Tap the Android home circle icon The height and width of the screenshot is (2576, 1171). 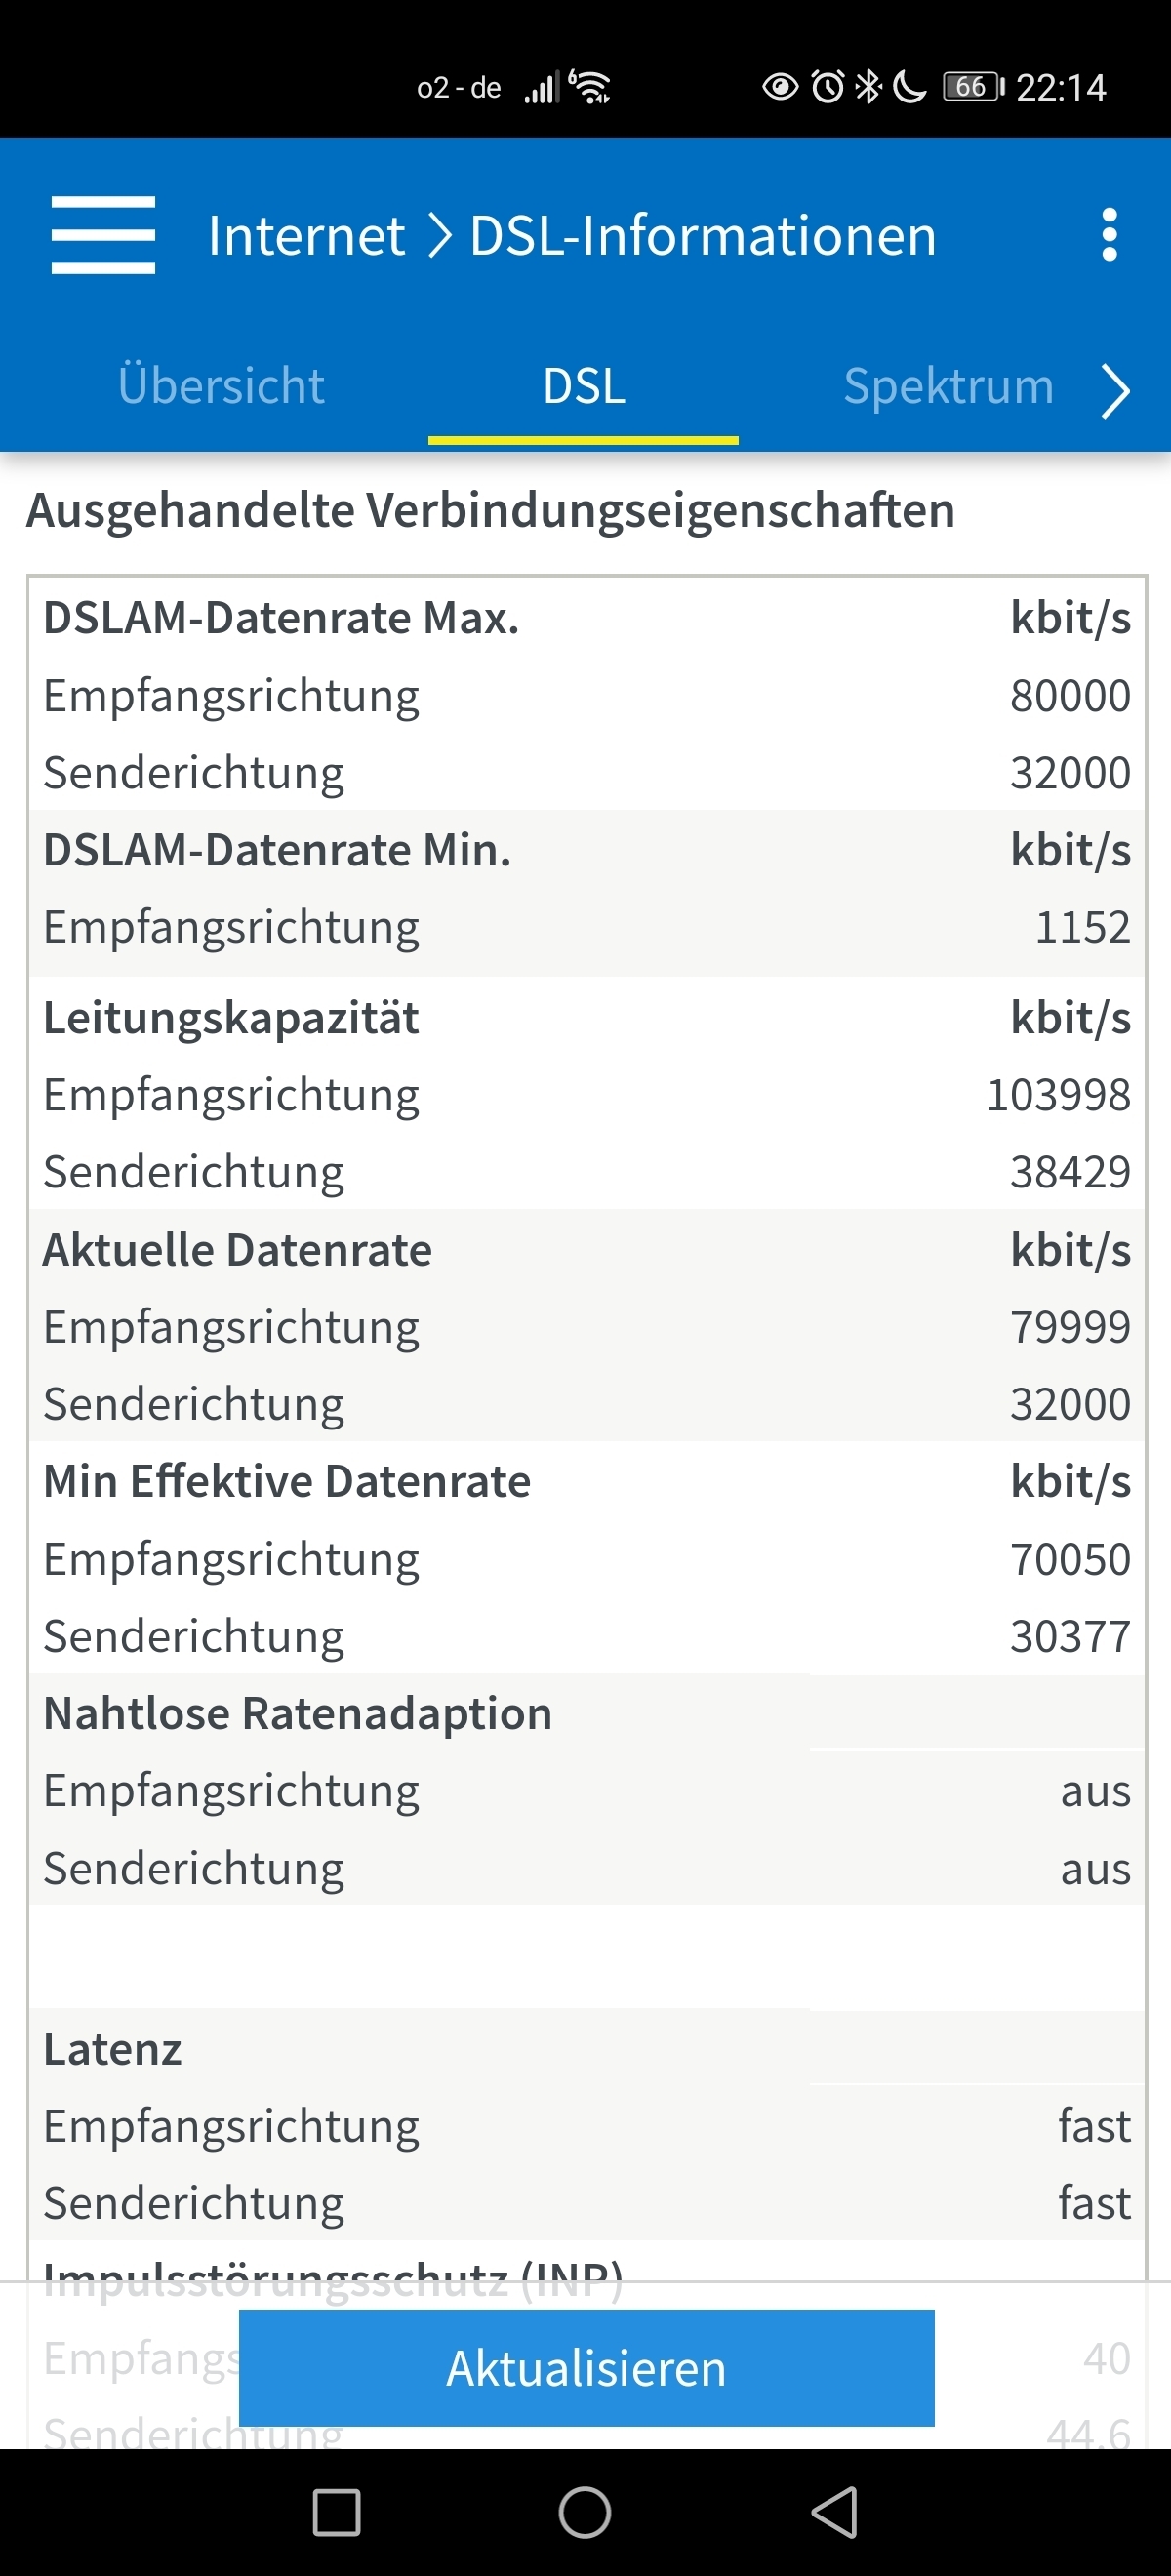[585, 2511]
